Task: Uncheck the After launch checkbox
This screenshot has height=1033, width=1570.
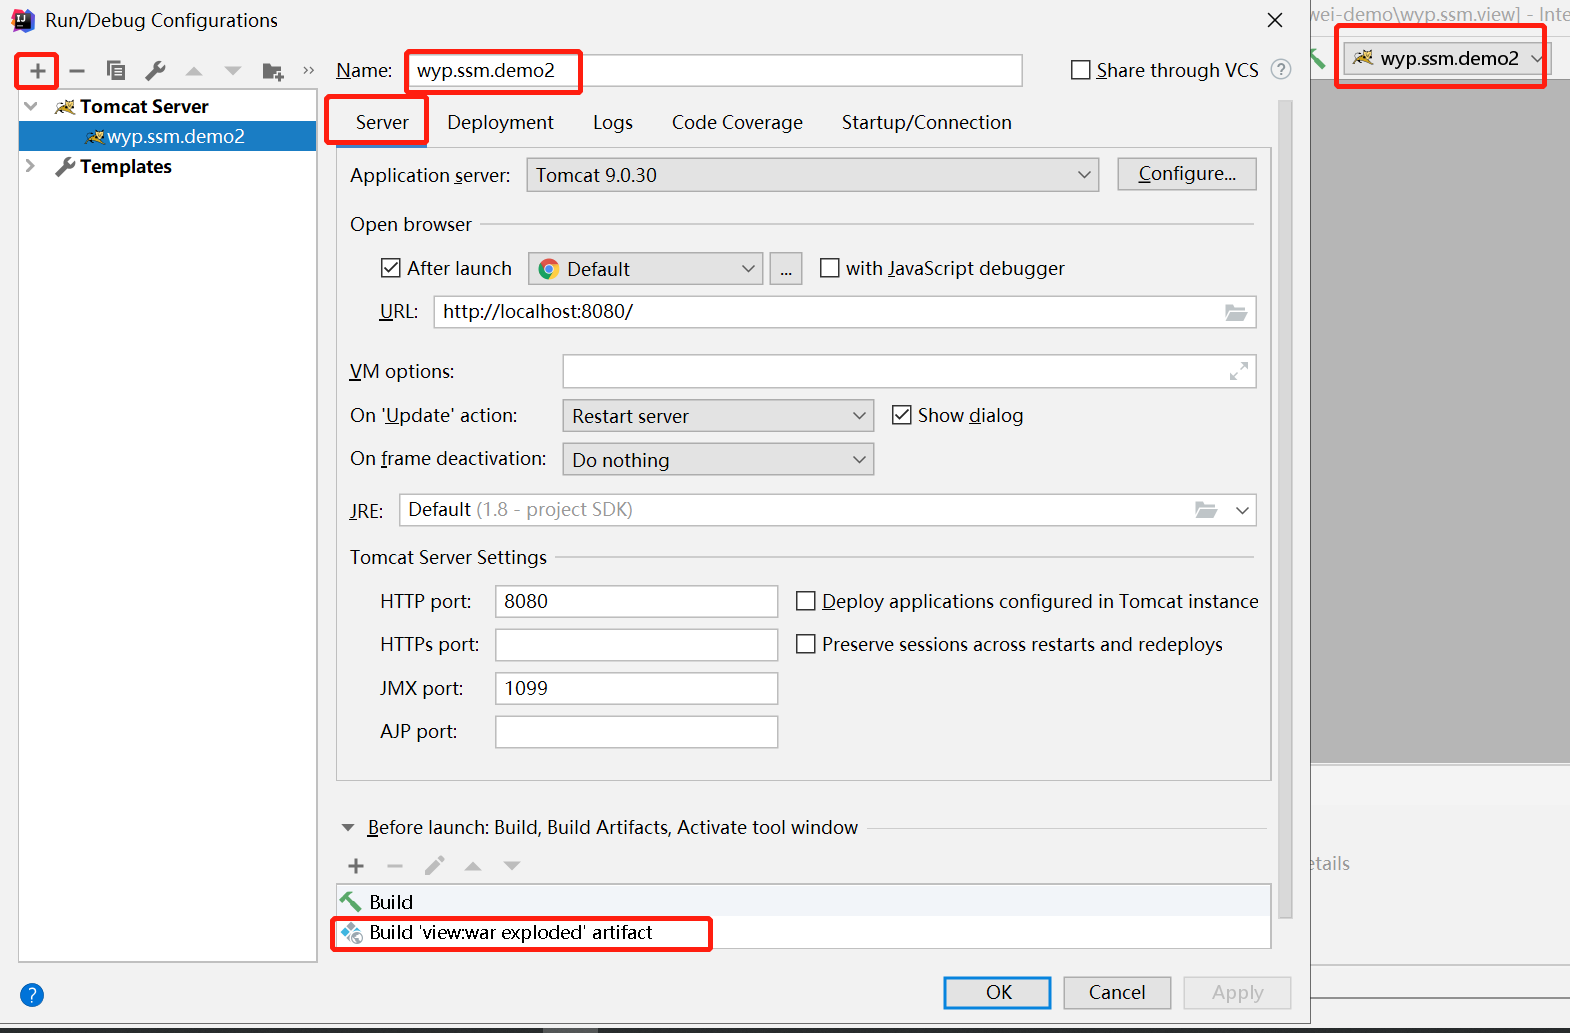Action: 391,268
